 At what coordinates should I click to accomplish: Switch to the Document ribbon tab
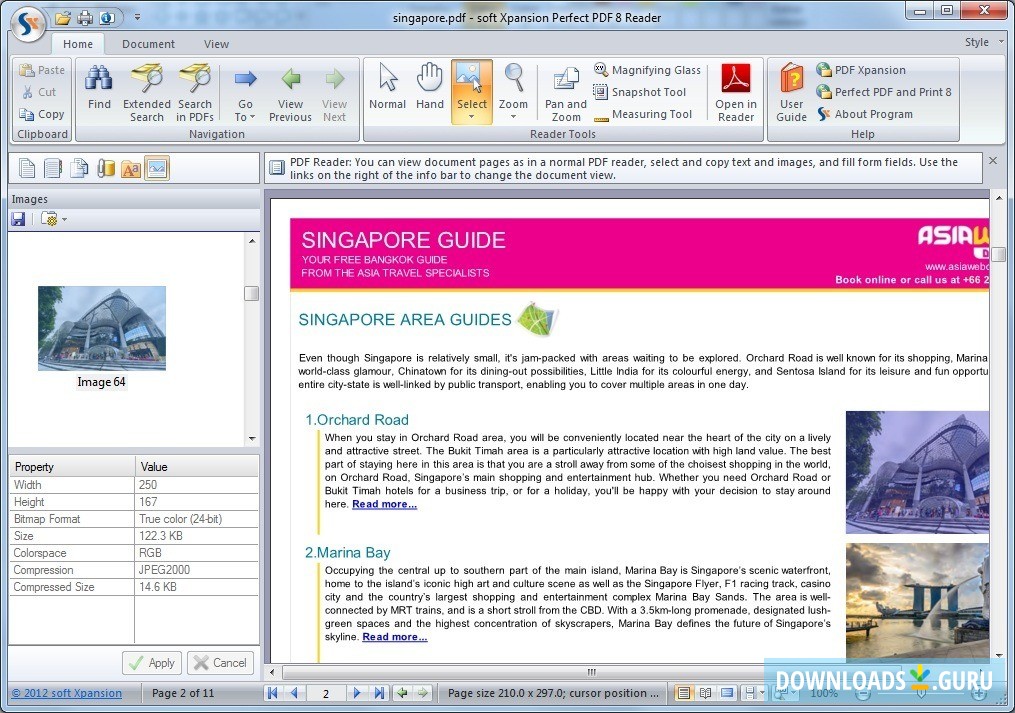pos(148,44)
